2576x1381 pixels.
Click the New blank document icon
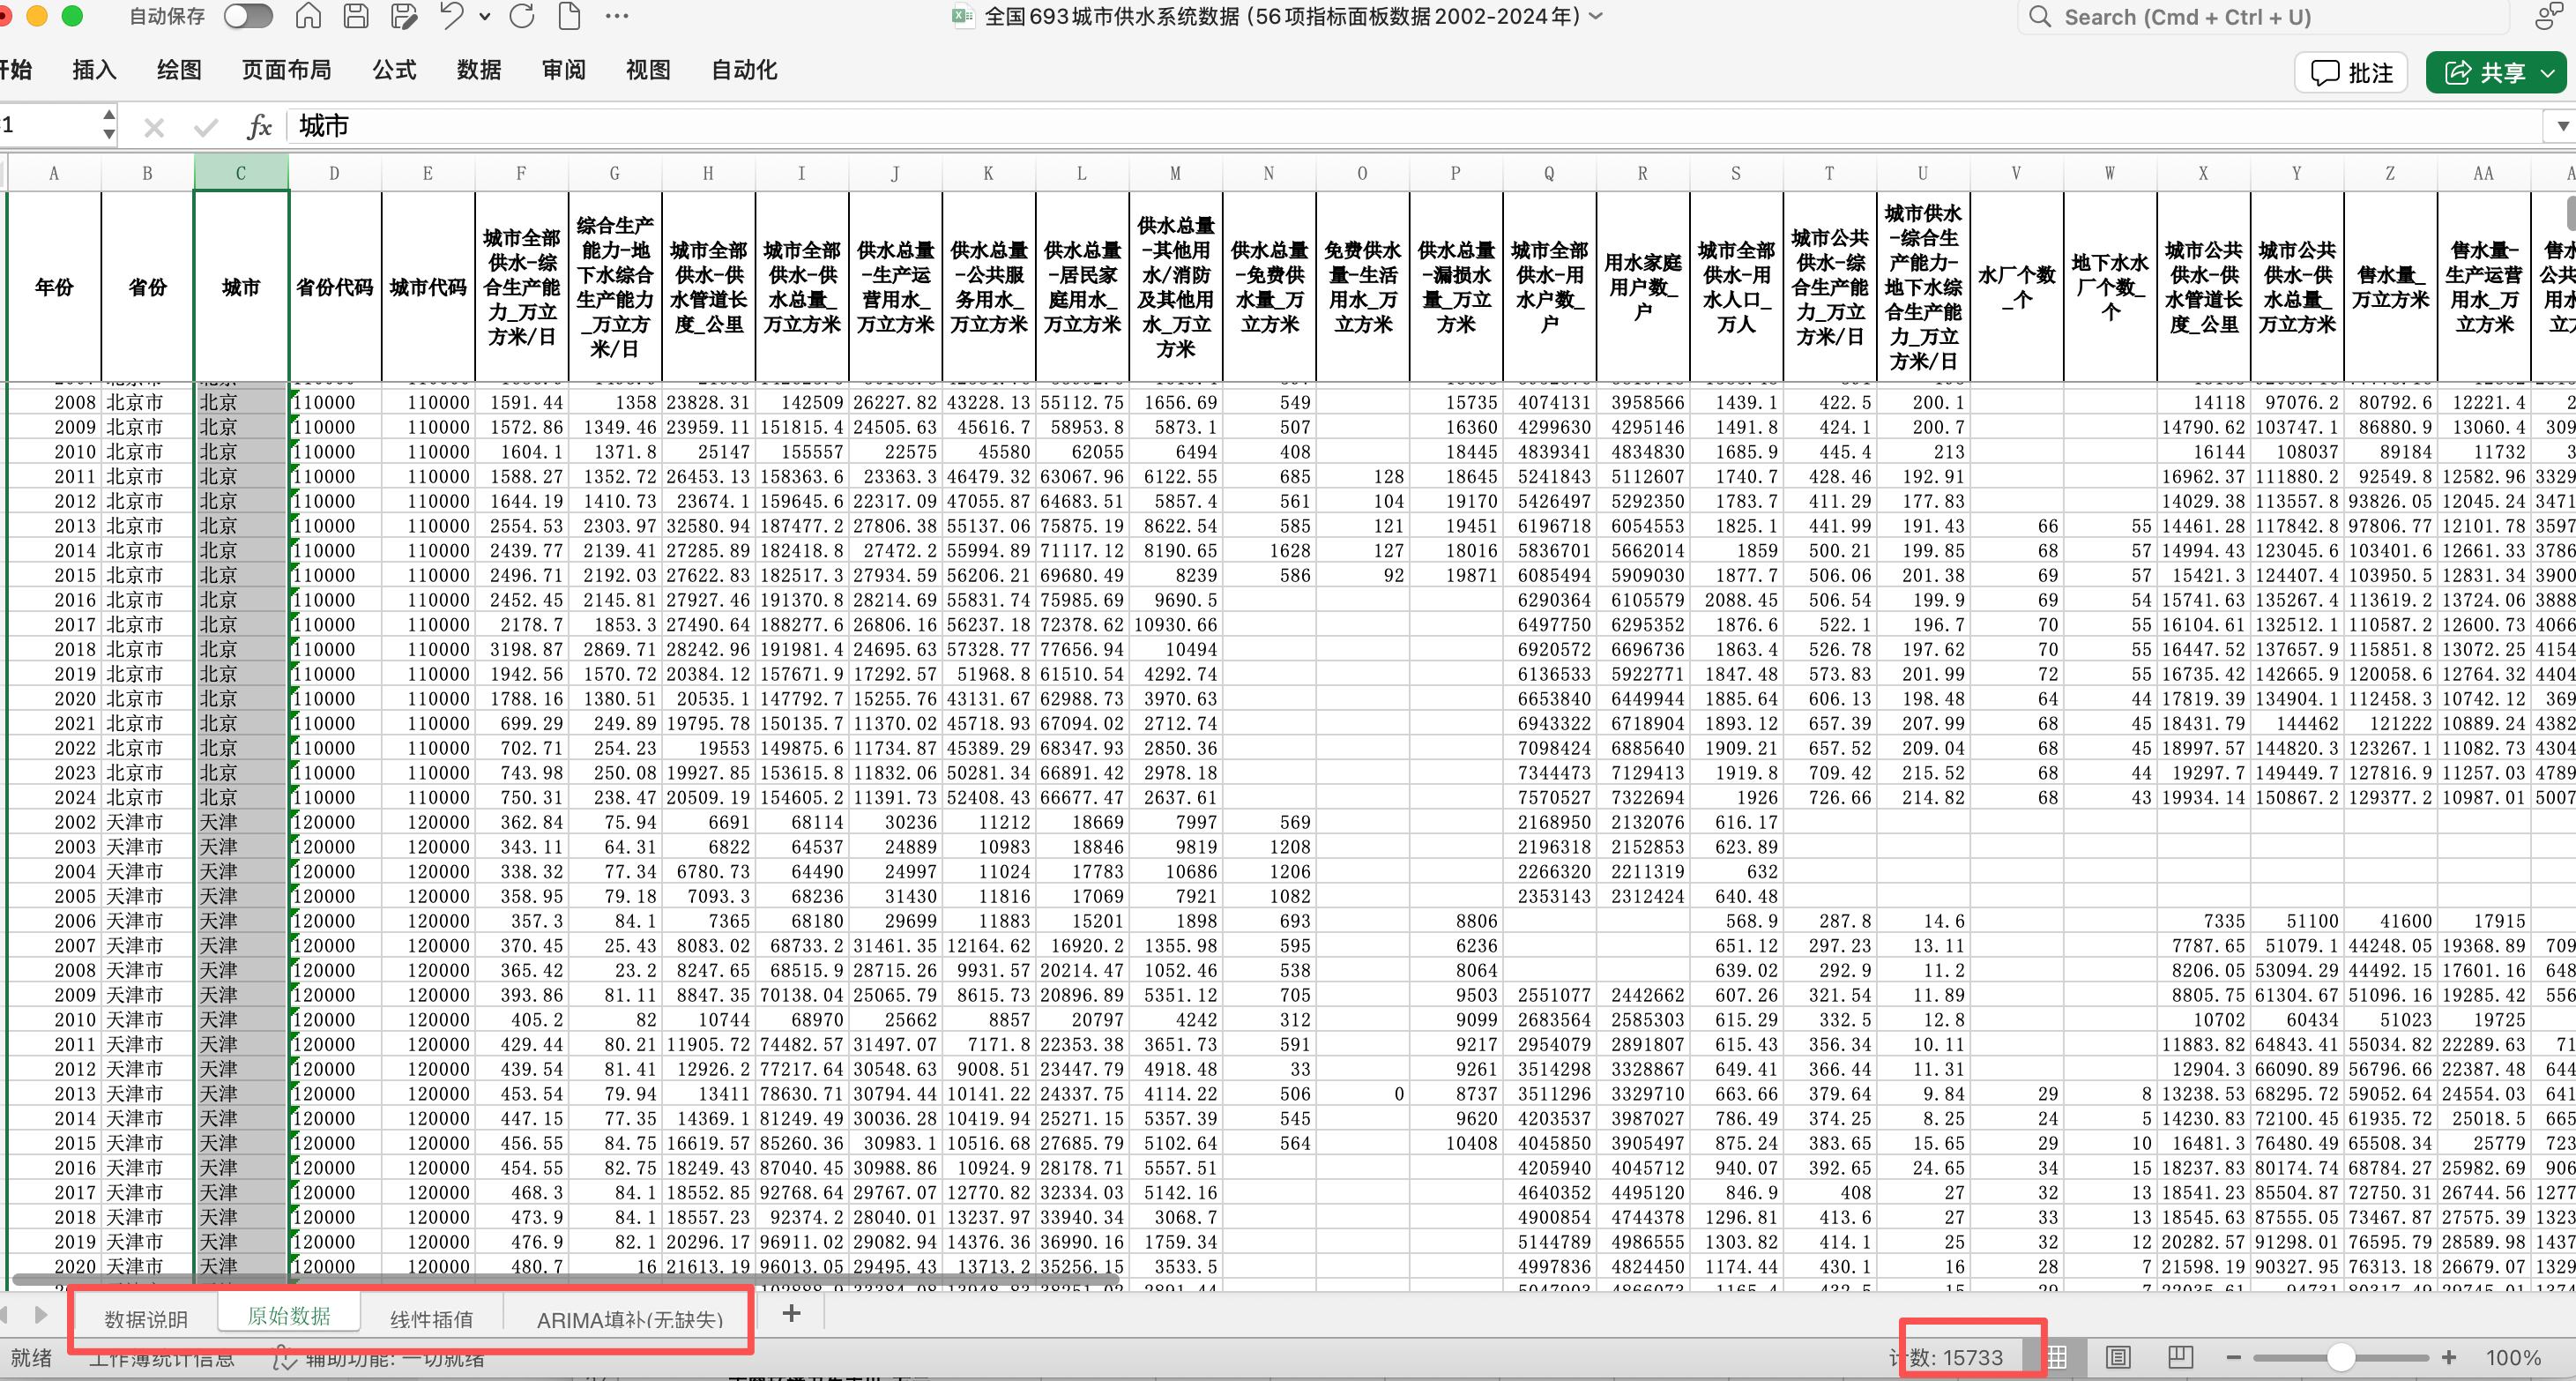pos(569,16)
